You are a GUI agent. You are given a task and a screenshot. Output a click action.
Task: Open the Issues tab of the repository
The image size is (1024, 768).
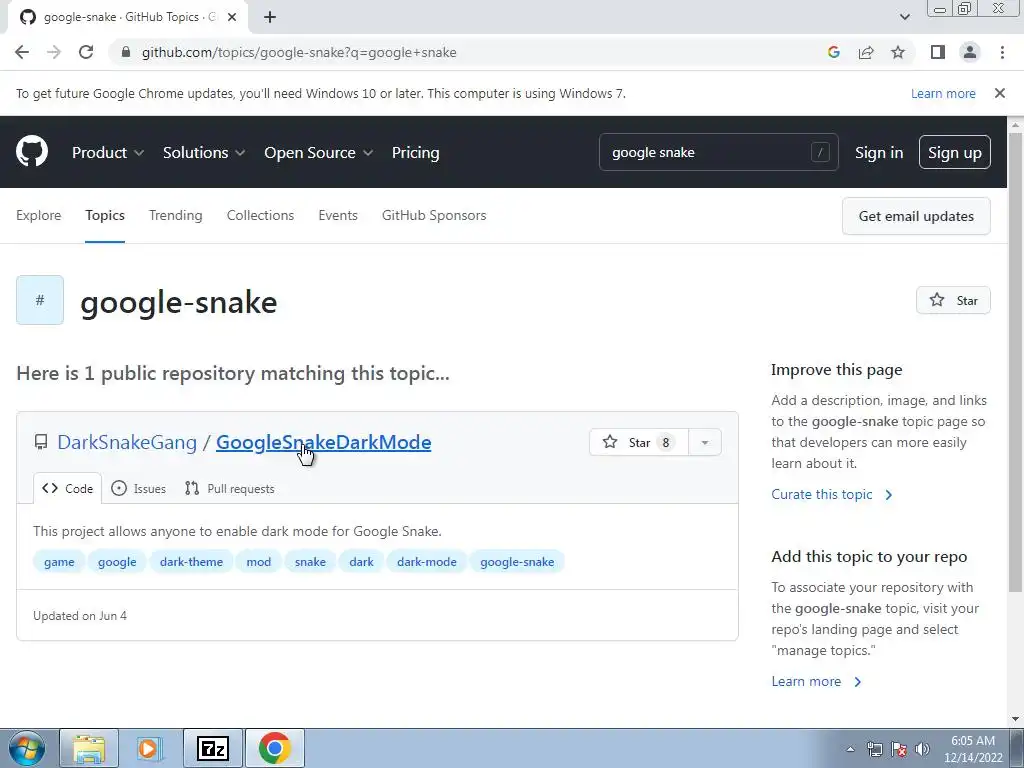(138, 488)
